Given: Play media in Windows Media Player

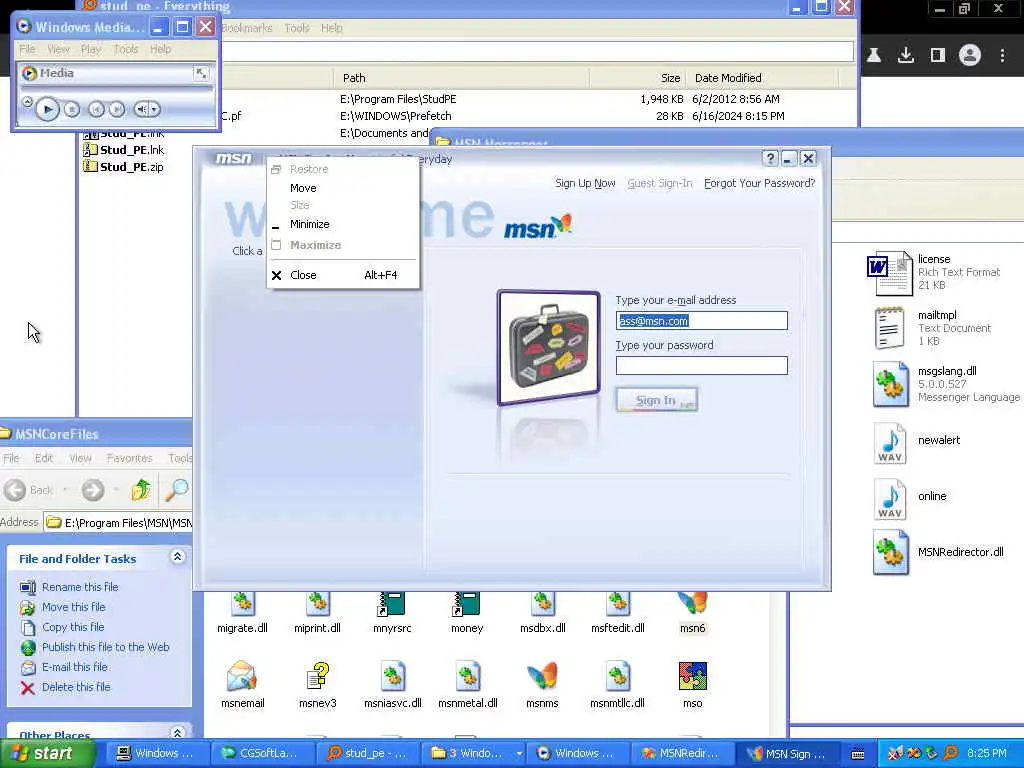Looking at the screenshot, I should tap(47, 109).
